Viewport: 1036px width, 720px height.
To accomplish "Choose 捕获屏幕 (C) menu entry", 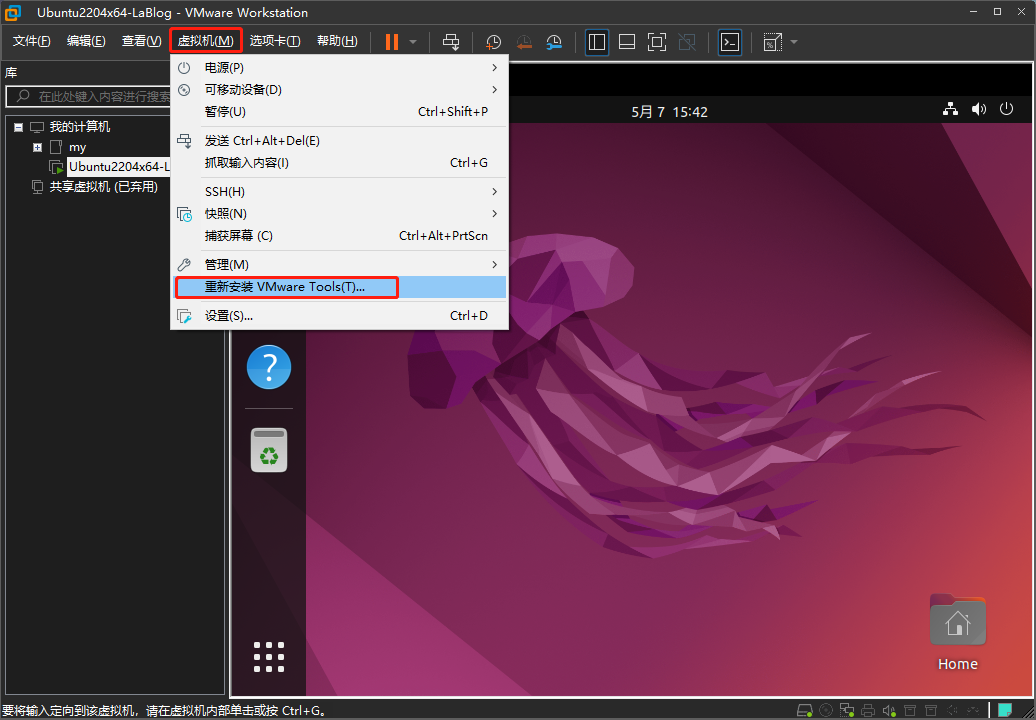I will pyautogui.click(x=340, y=236).
